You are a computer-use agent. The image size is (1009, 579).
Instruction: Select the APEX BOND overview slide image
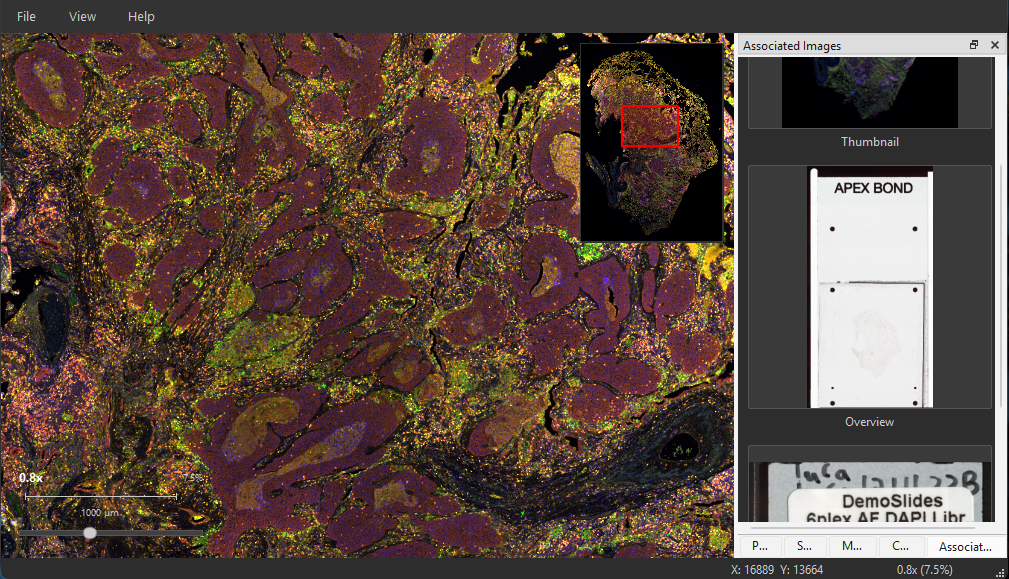(870, 287)
